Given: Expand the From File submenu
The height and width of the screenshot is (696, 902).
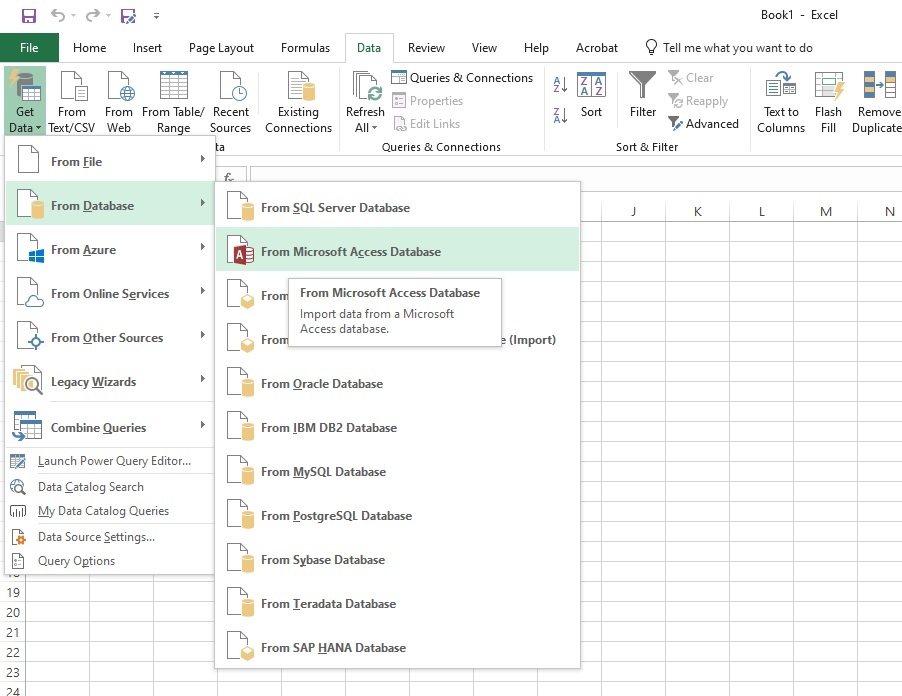Looking at the screenshot, I should [109, 160].
